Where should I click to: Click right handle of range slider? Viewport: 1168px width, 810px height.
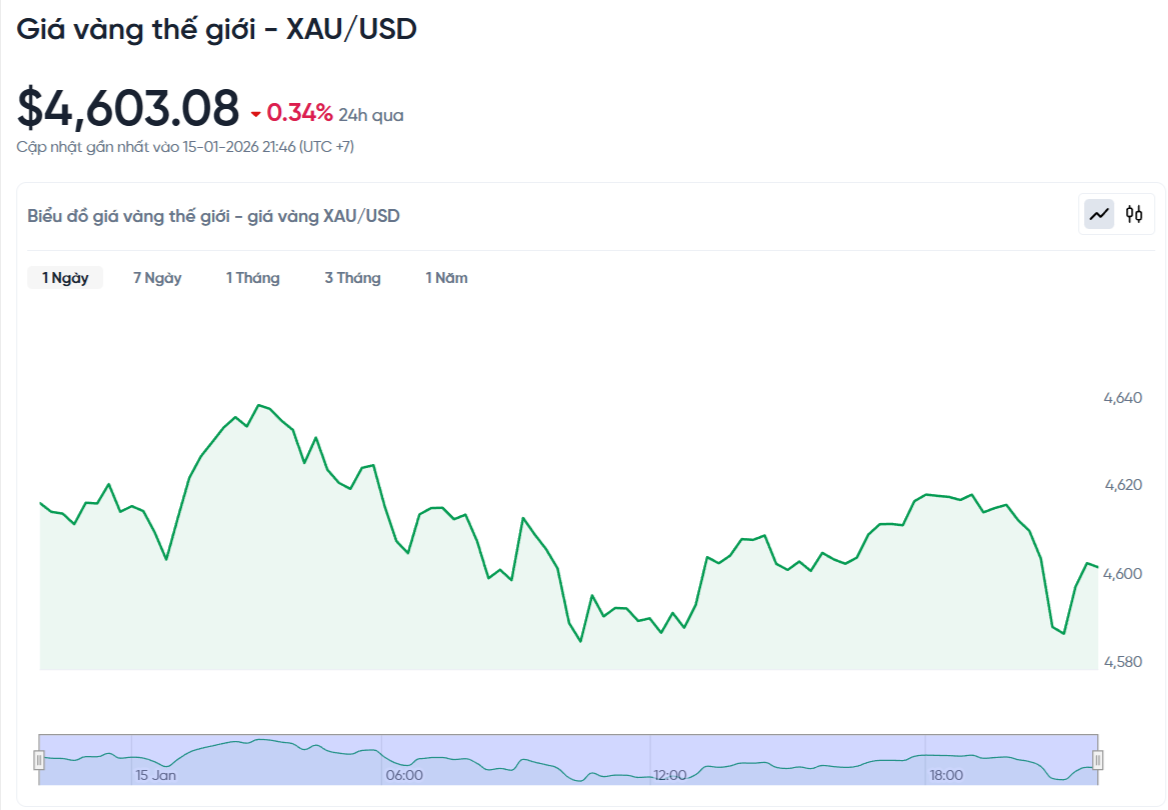pos(1096,758)
